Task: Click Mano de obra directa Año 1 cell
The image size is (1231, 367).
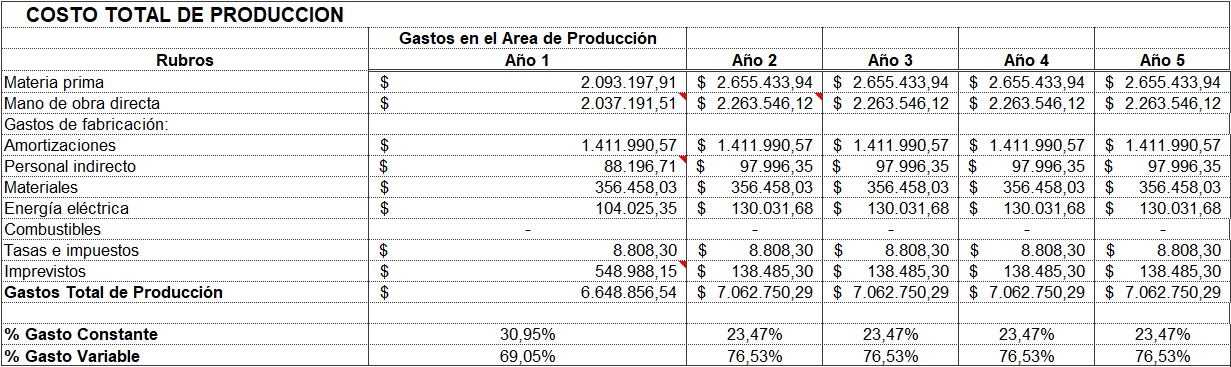Action: click(527, 103)
